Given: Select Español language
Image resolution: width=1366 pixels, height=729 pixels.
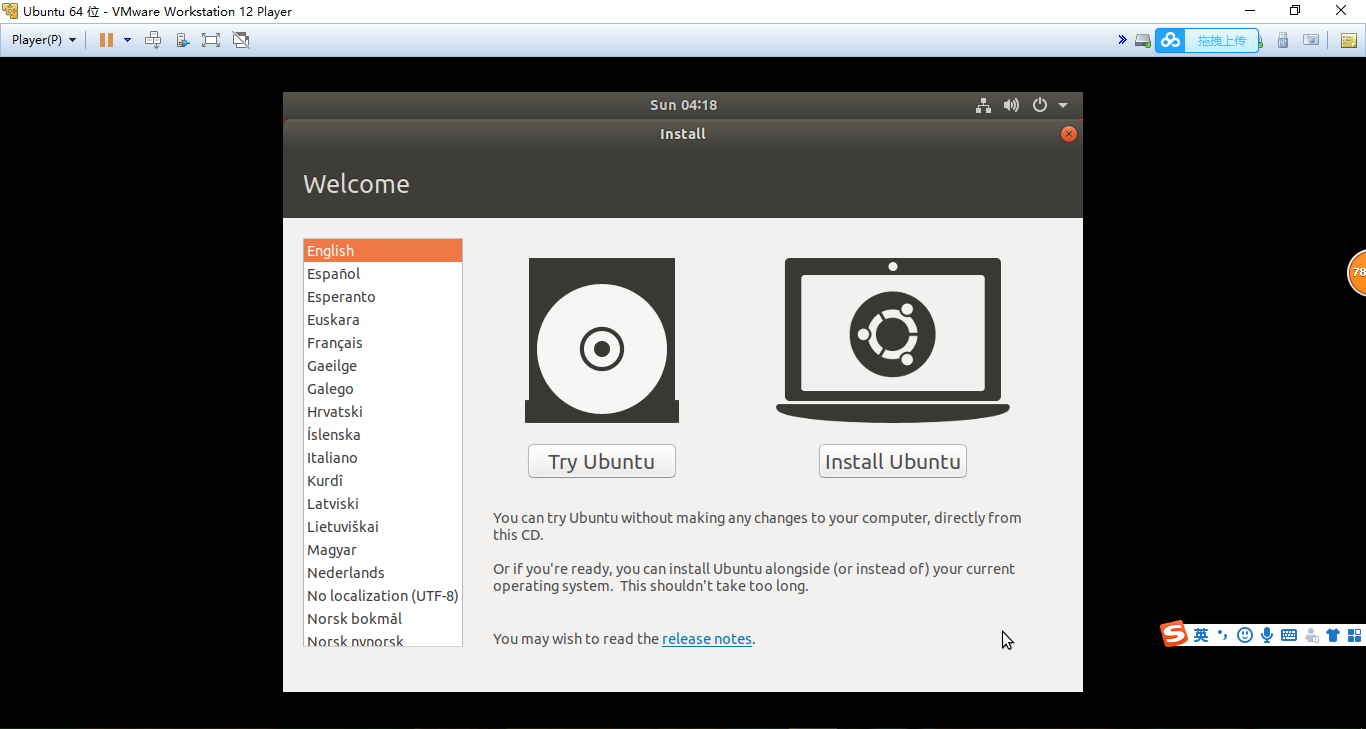Looking at the screenshot, I should coord(383,274).
